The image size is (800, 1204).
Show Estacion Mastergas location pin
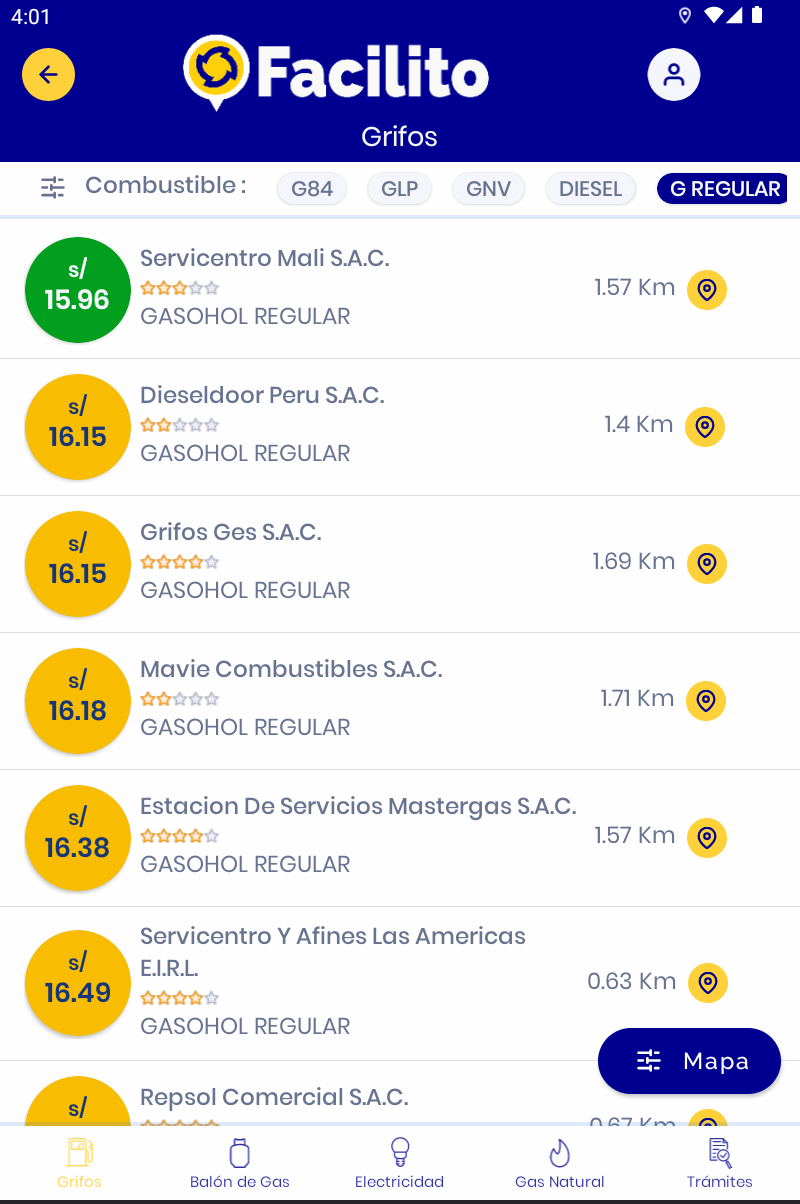pos(707,838)
